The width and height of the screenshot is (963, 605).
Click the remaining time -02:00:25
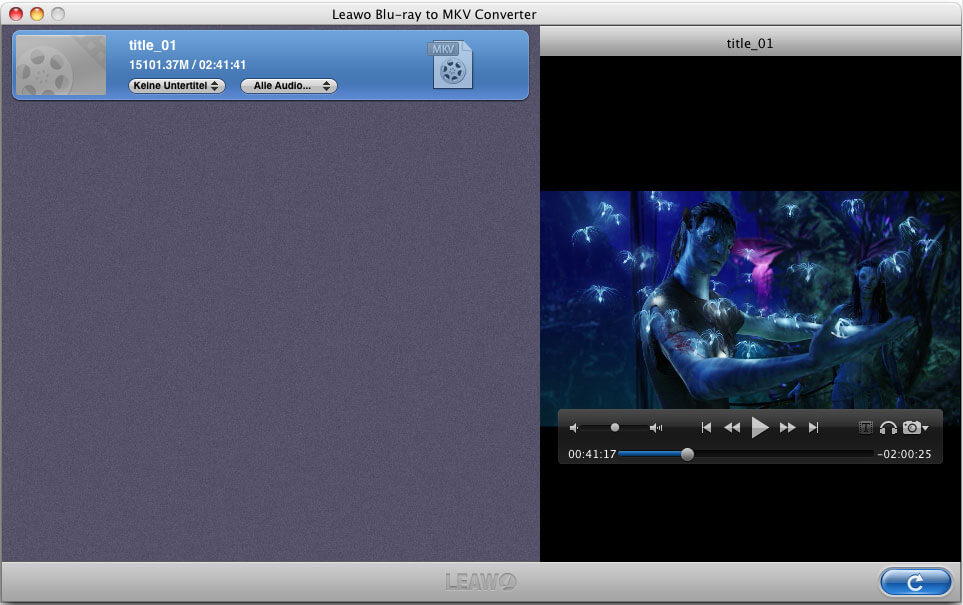pos(904,454)
